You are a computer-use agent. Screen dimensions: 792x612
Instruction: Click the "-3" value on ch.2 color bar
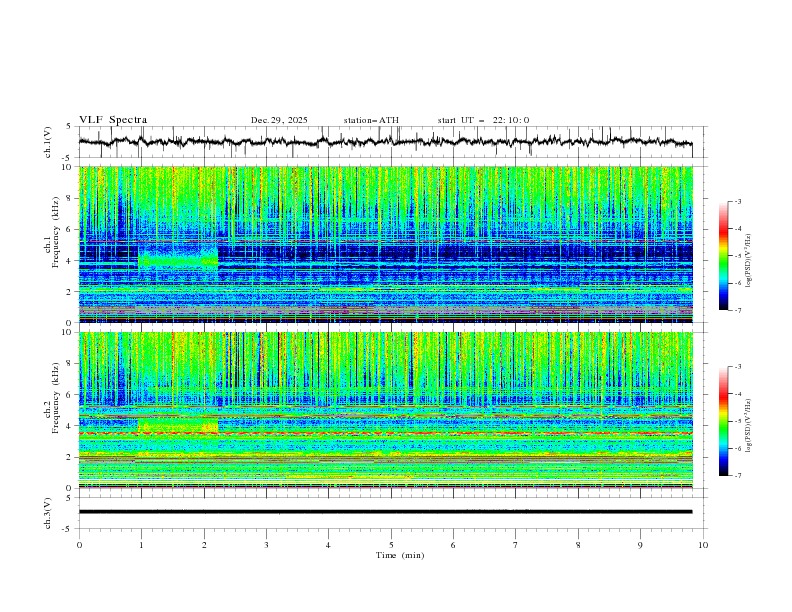pyautogui.click(x=738, y=367)
